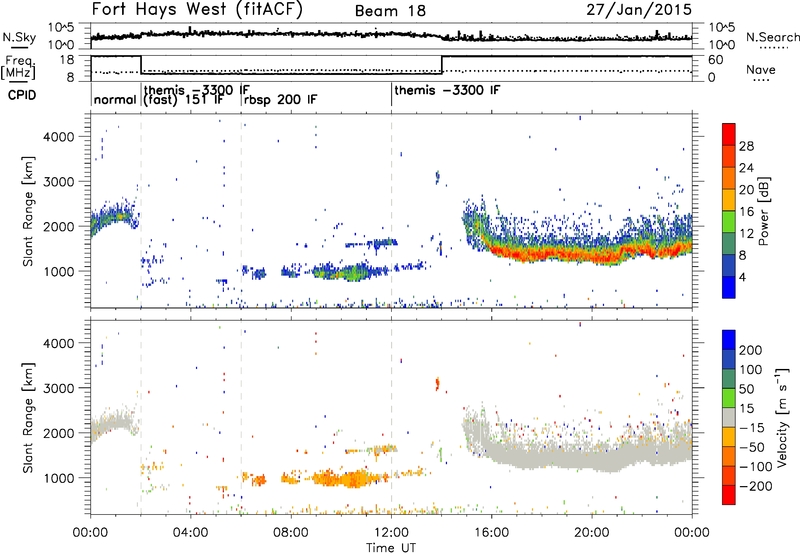Click the '4000' tick on the power panel
The image size is (800, 554).
59,137
